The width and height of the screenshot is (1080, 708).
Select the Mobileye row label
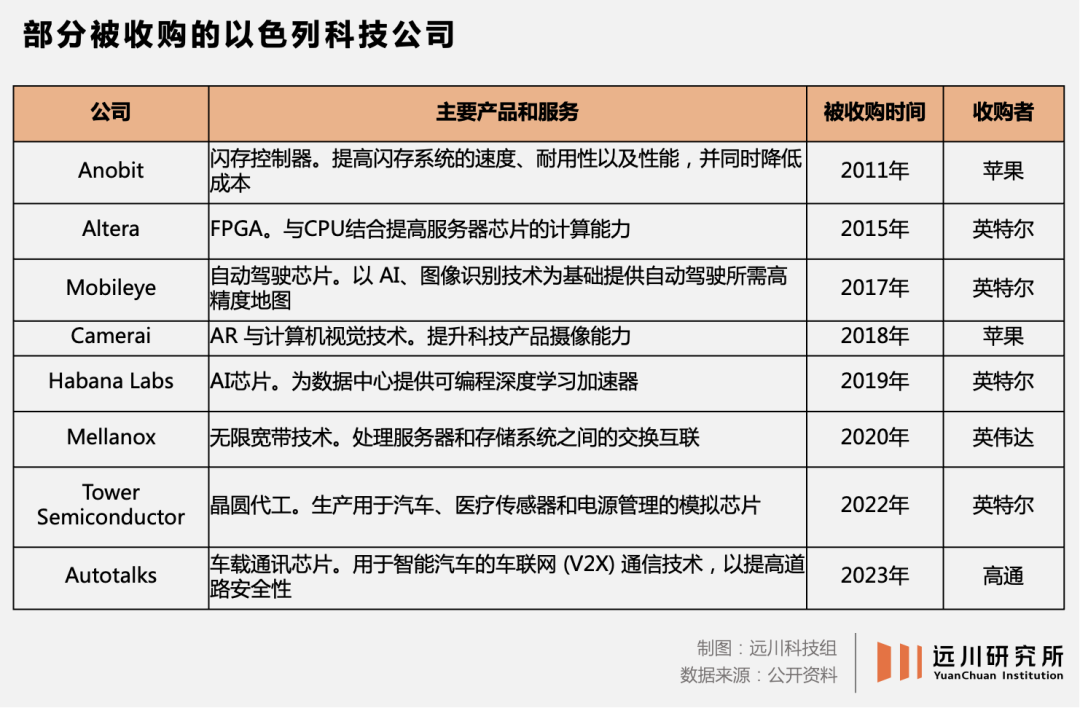click(111, 288)
